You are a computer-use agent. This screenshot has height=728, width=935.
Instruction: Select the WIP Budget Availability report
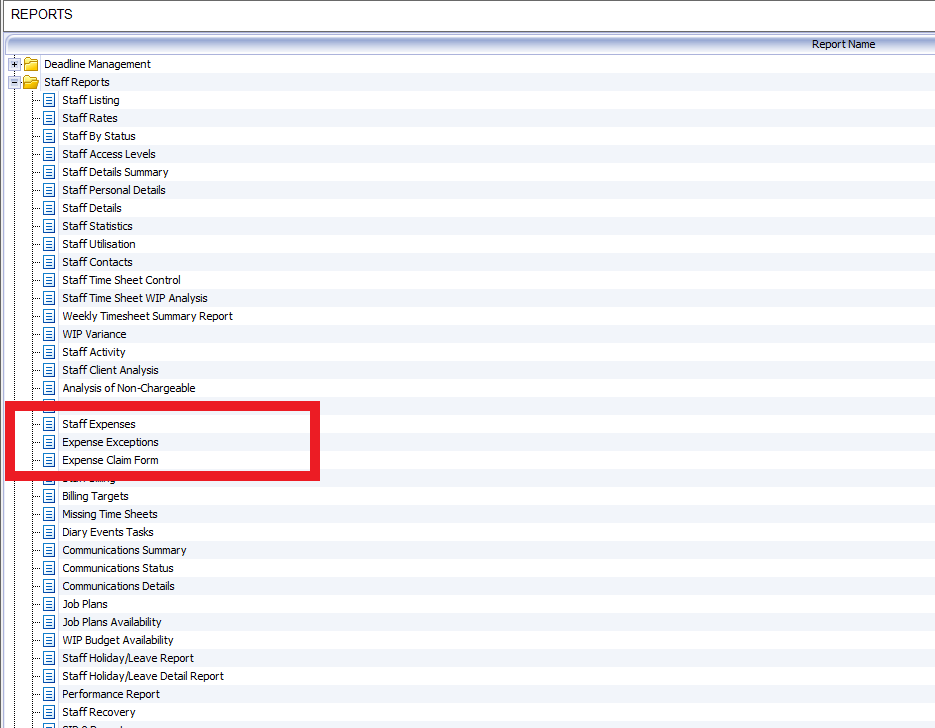point(117,640)
